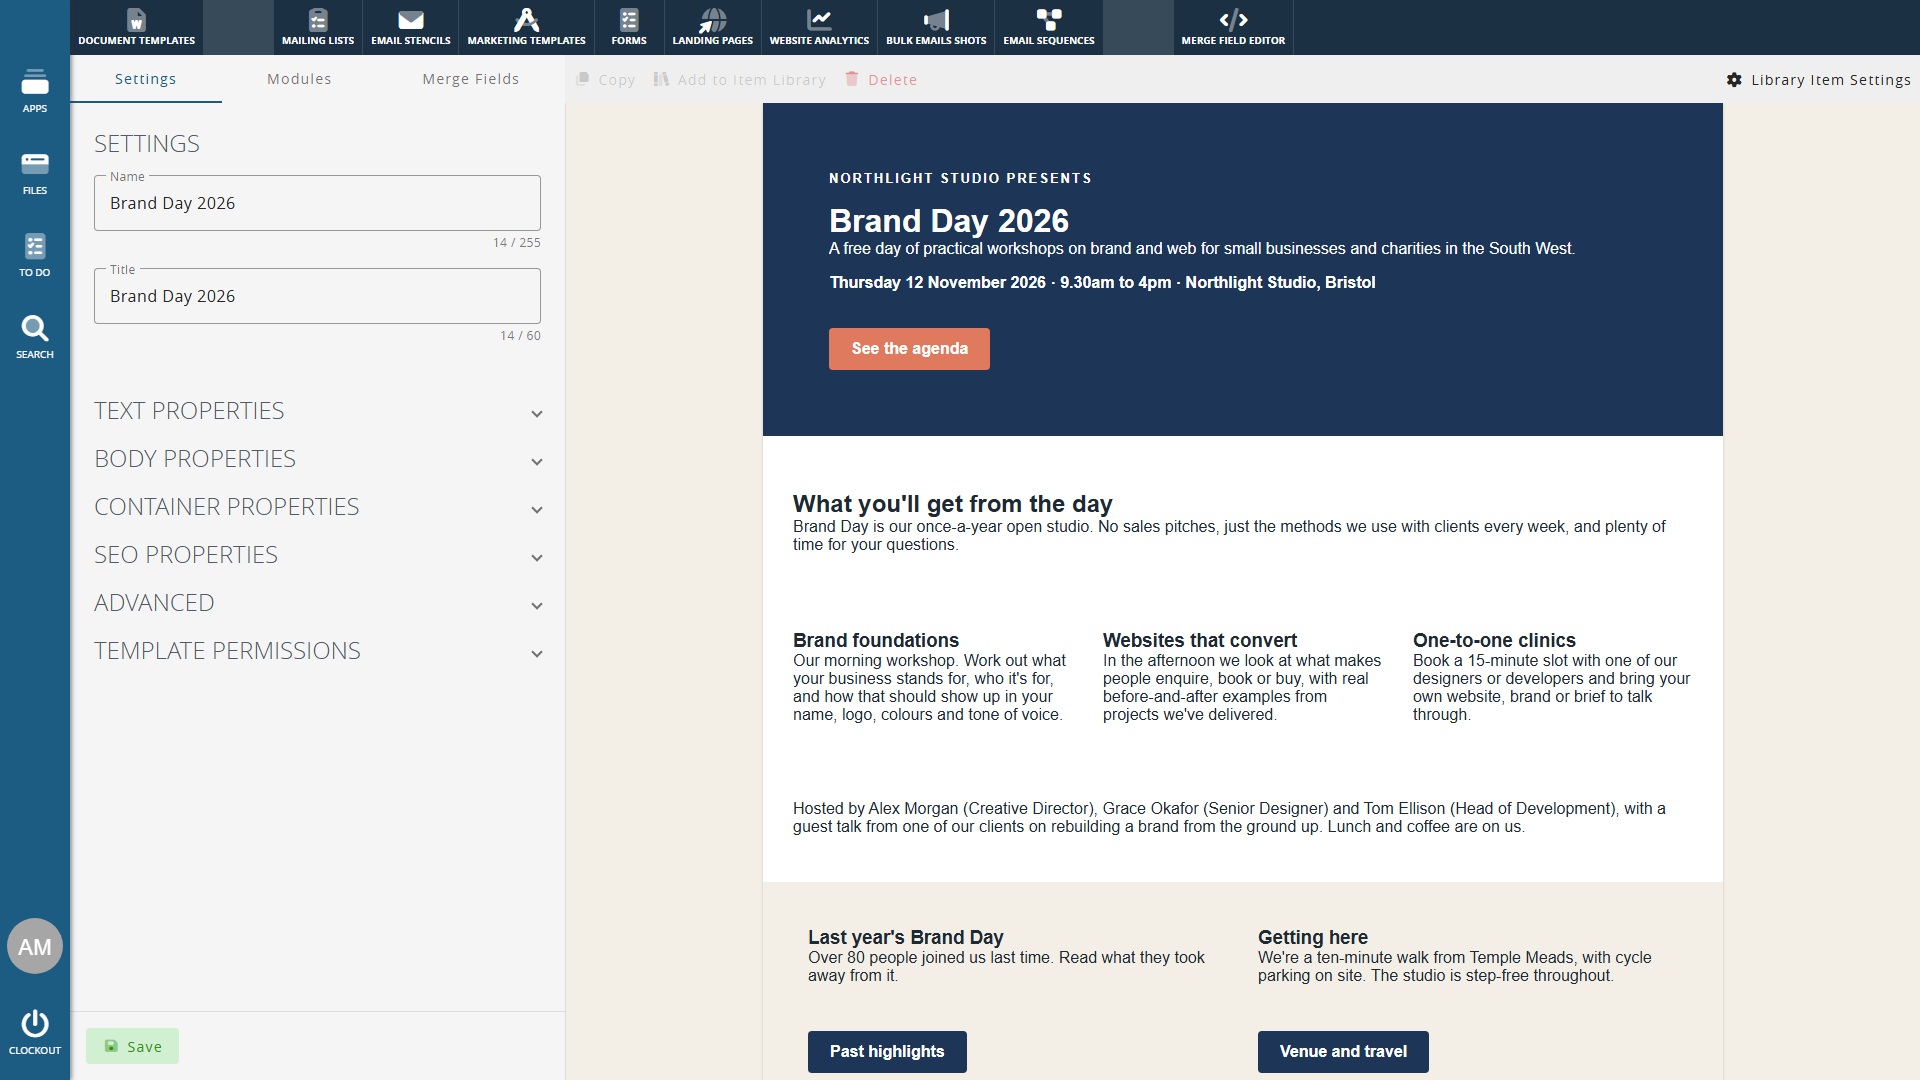1920x1080 pixels.
Task: Open Merge Field Editor
Action: click(1233, 27)
